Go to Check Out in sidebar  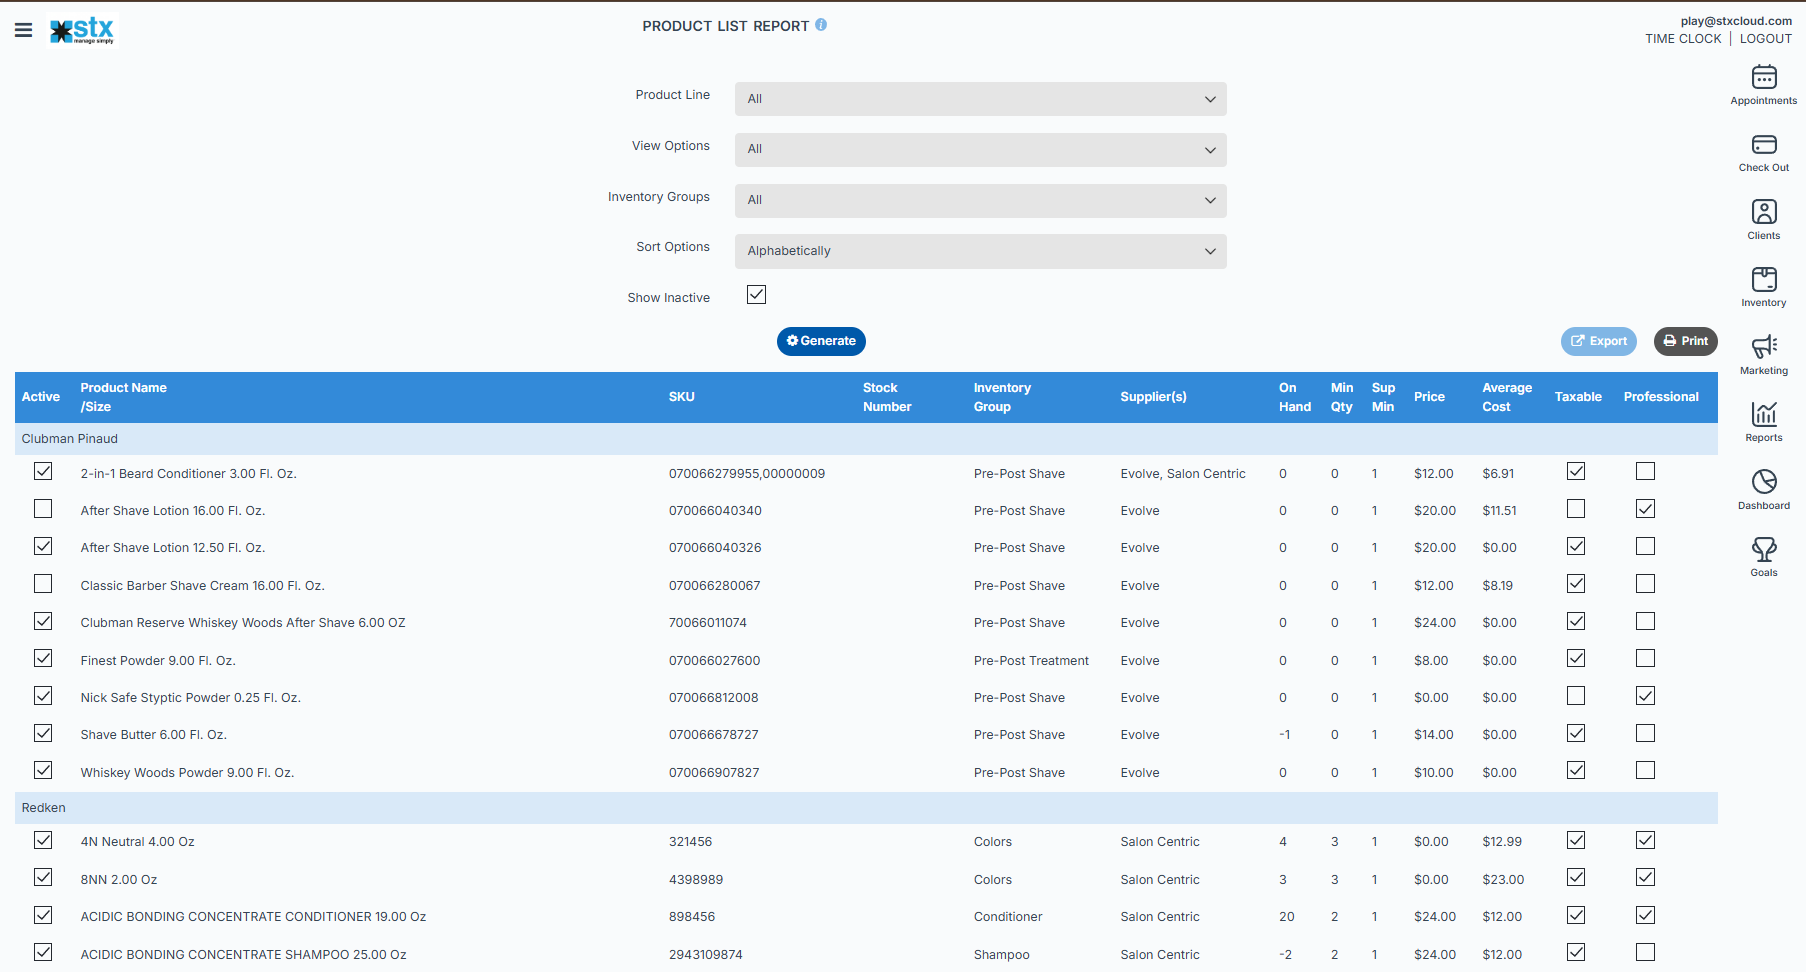(x=1764, y=145)
